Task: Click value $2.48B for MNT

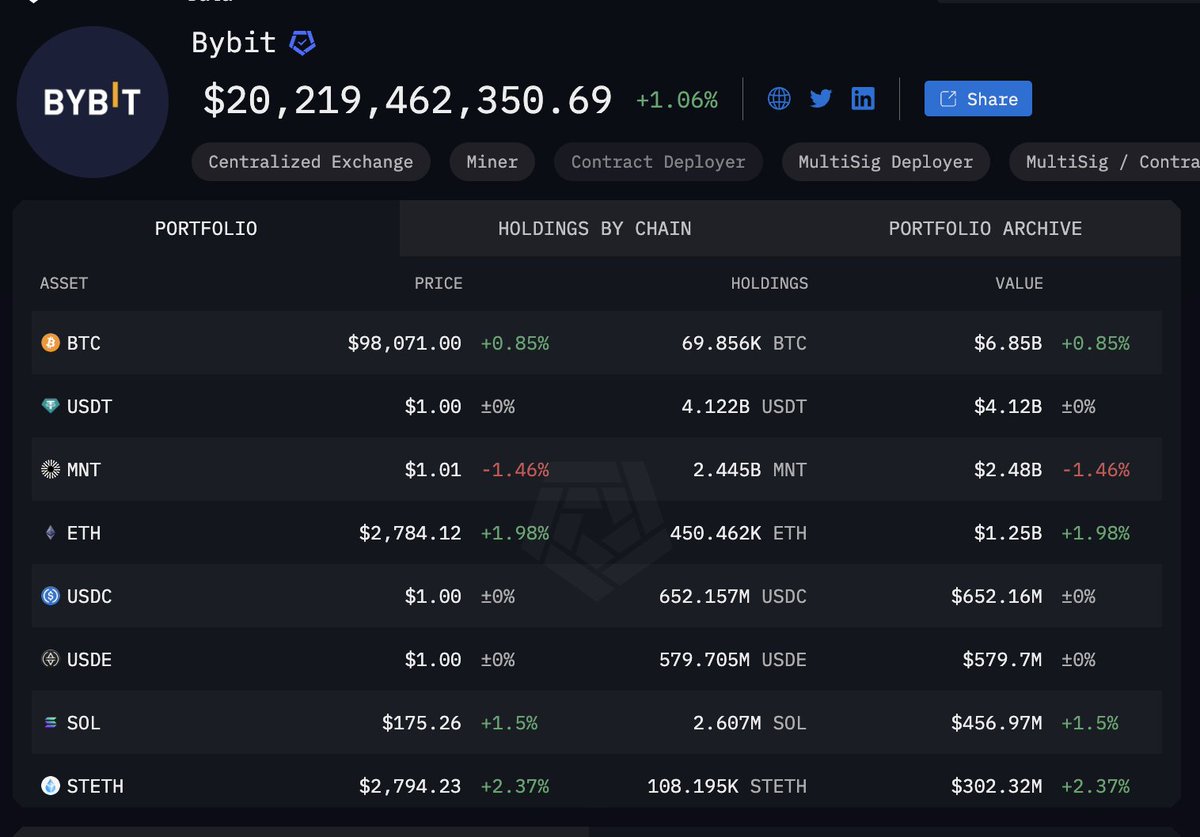Action: coord(1008,469)
